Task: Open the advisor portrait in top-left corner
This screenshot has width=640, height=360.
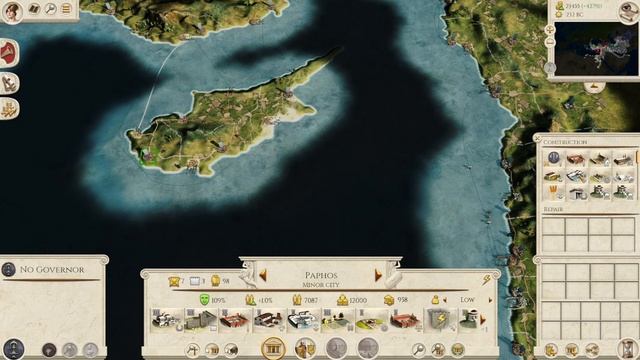Action: coord(12,11)
